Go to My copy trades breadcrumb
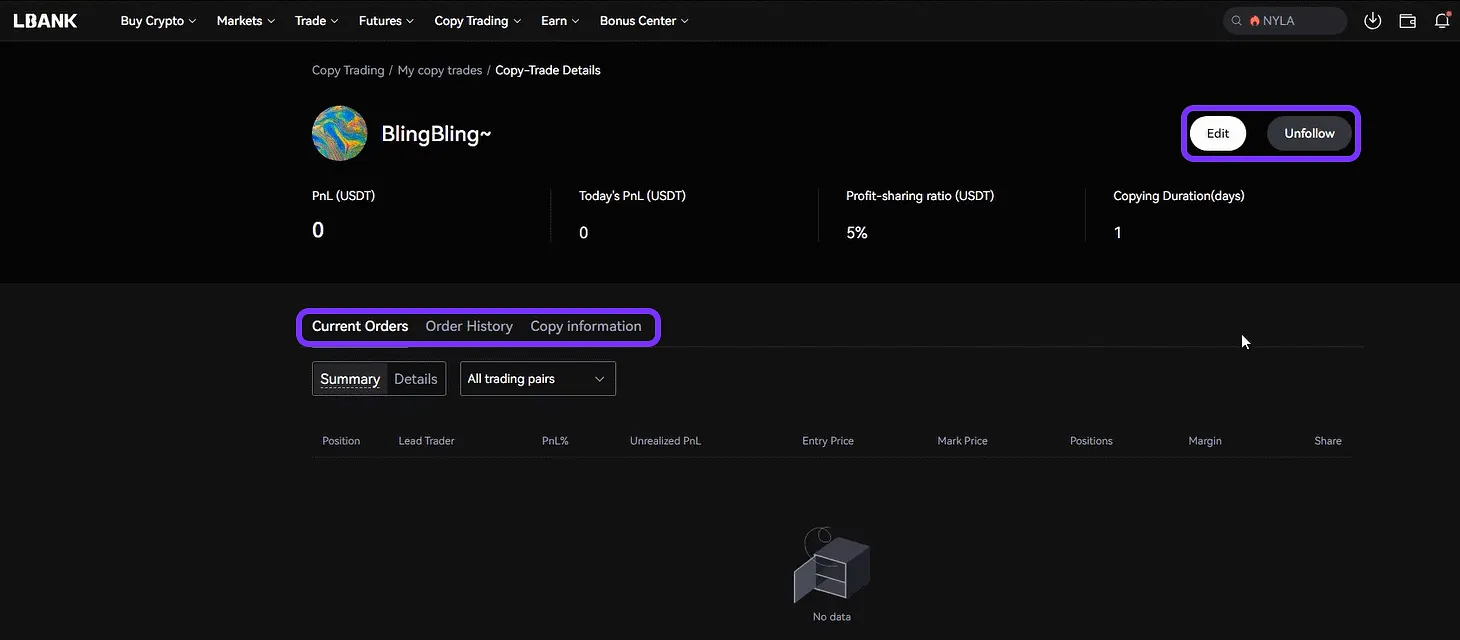 coord(440,70)
